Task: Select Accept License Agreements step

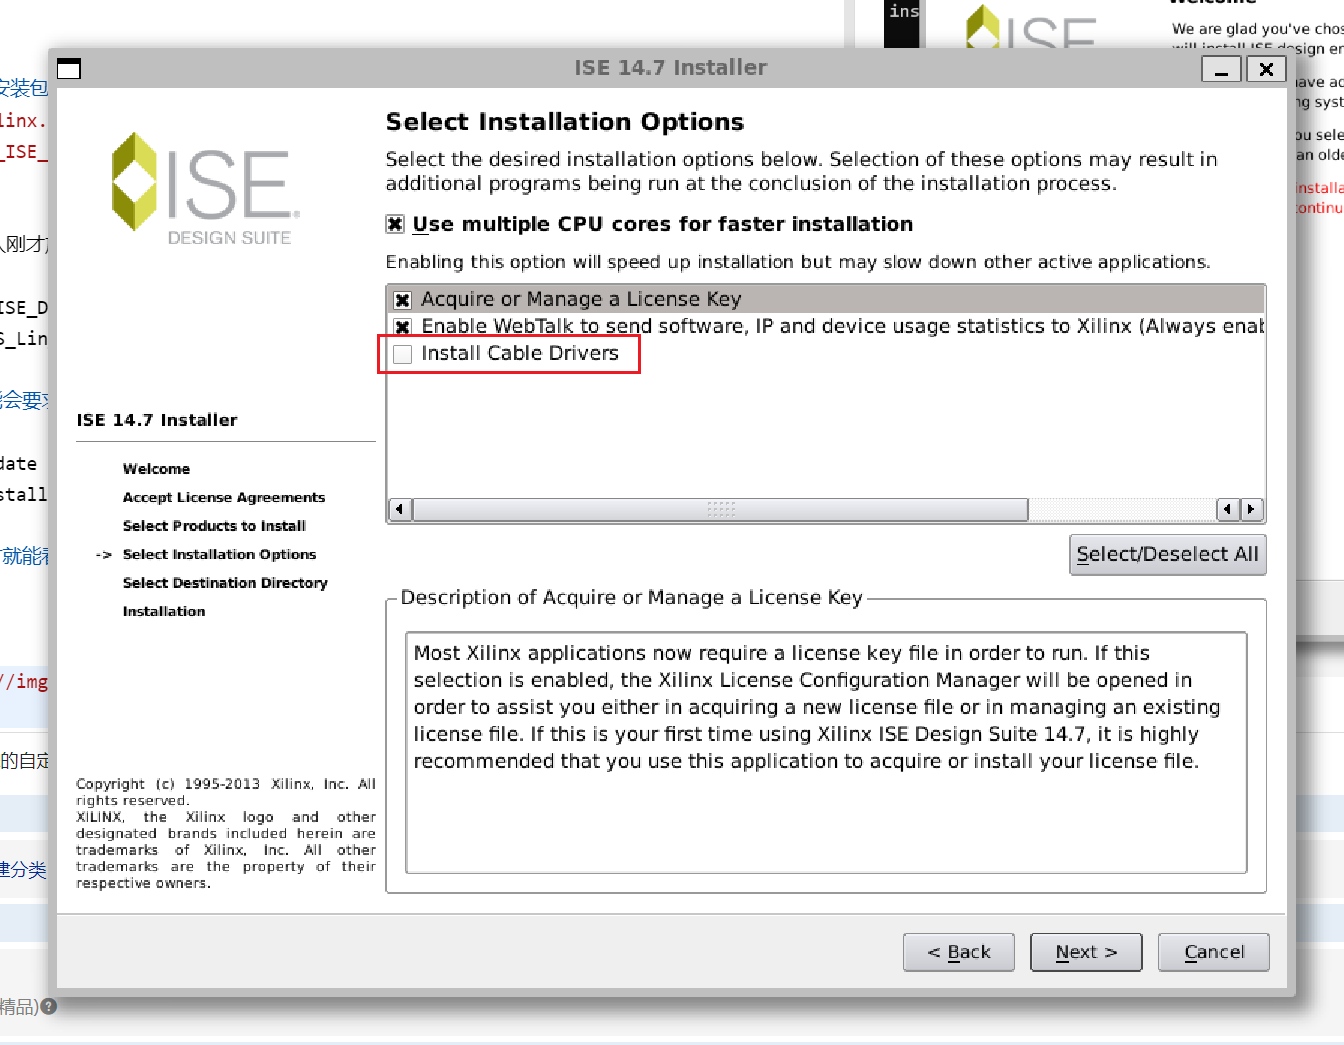Action: point(224,497)
